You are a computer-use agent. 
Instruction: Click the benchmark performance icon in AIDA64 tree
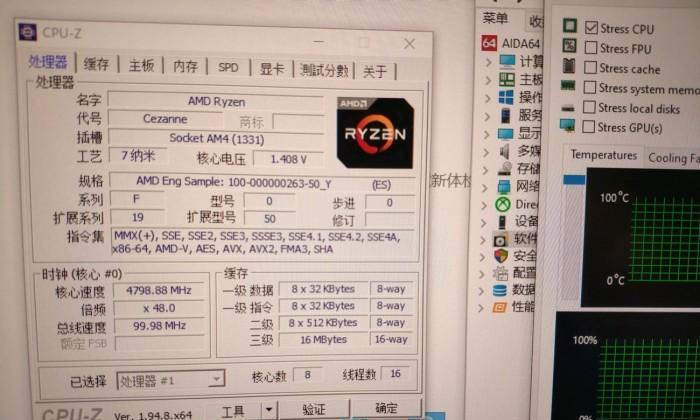pyautogui.click(x=500, y=307)
